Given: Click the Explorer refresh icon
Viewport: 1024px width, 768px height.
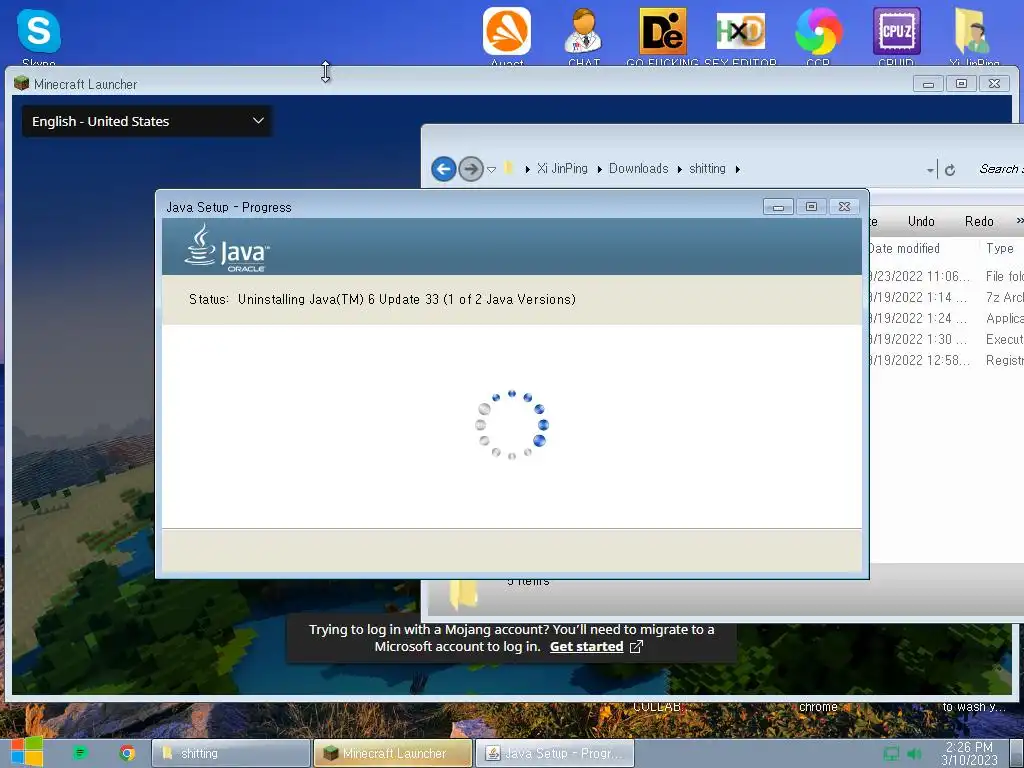Looking at the screenshot, I should click(x=950, y=170).
